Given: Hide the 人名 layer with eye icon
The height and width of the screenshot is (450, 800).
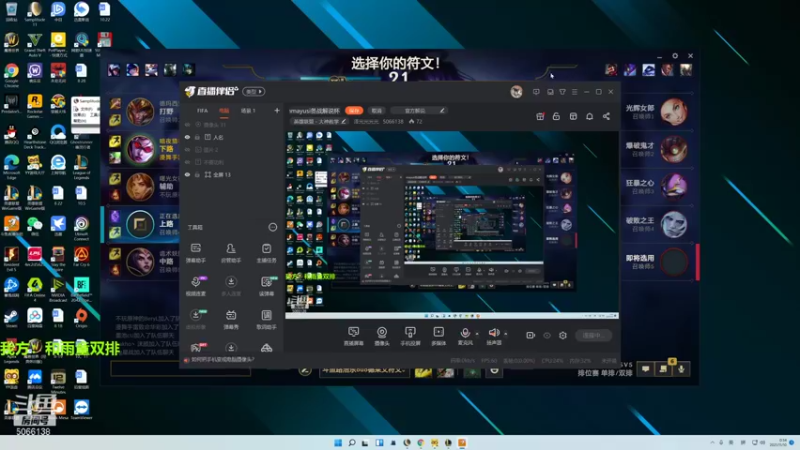Looking at the screenshot, I should [187, 137].
